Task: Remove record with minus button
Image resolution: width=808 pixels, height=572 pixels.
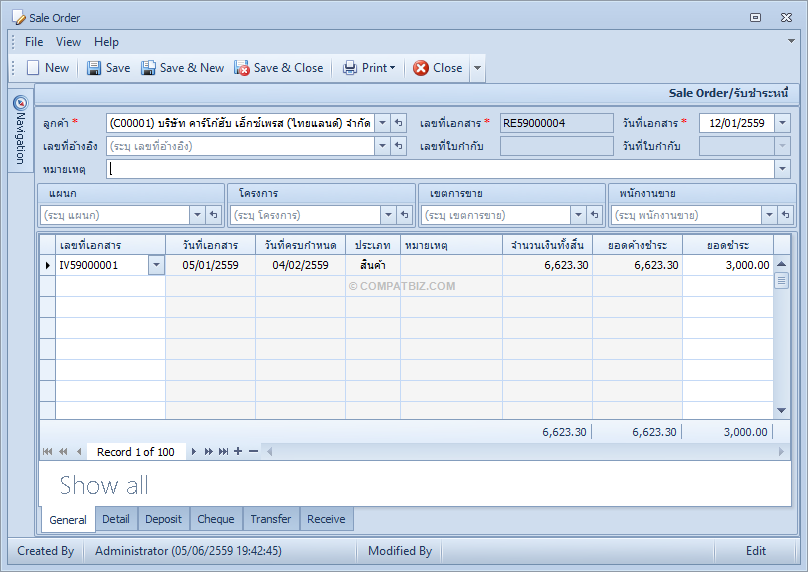Action: point(253,451)
